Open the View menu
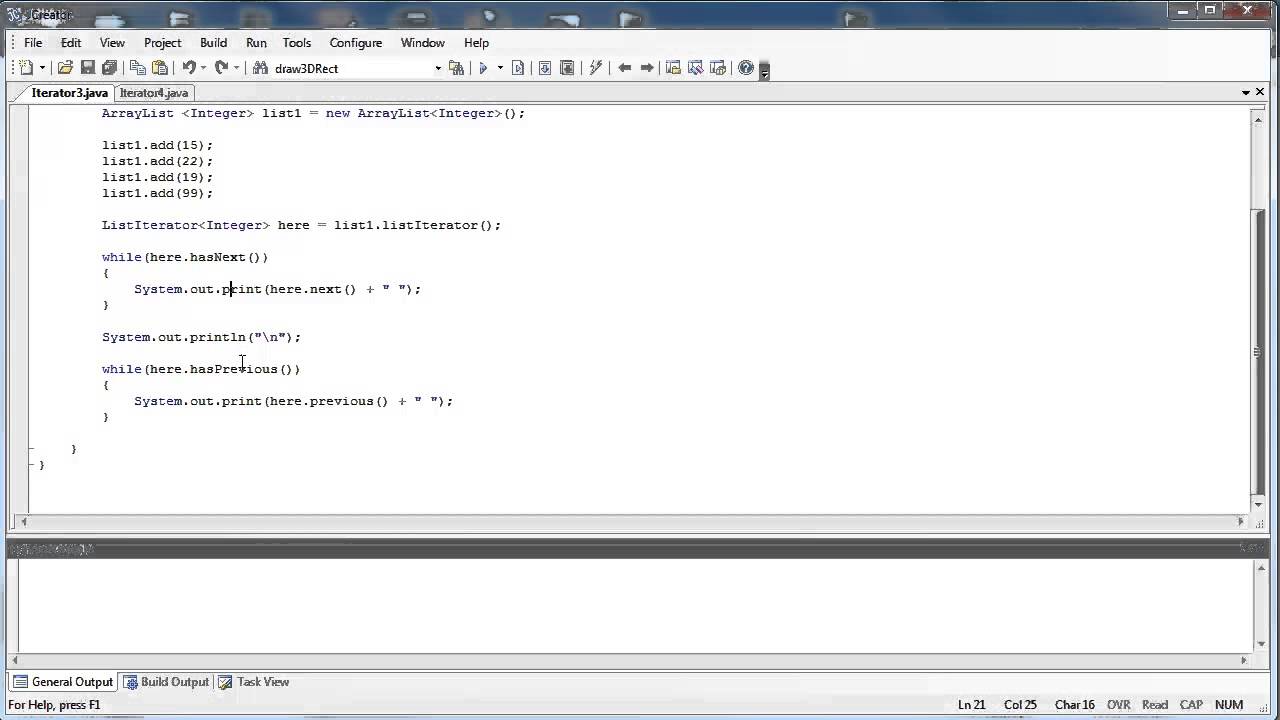Viewport: 1280px width, 720px height. pos(112,43)
